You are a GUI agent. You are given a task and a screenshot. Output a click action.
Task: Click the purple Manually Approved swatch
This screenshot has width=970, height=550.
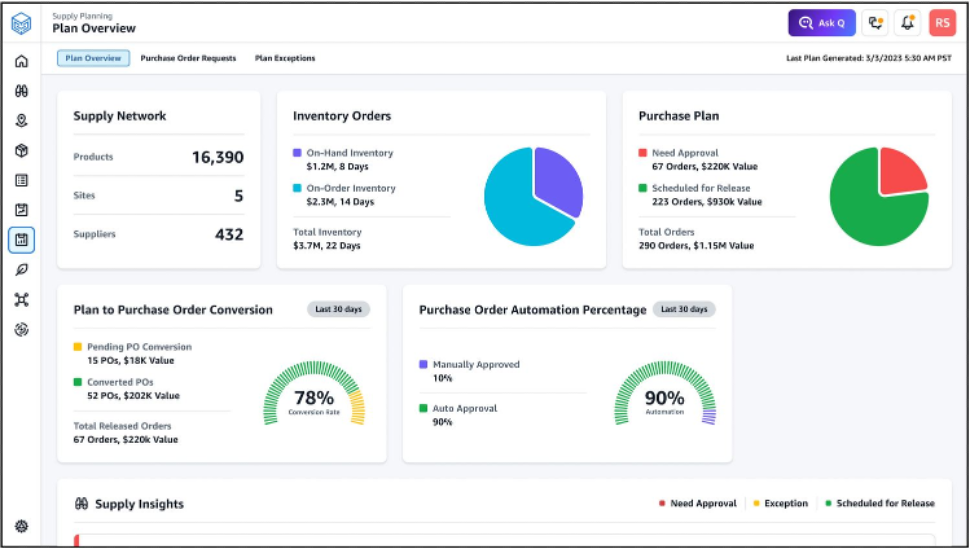(423, 364)
